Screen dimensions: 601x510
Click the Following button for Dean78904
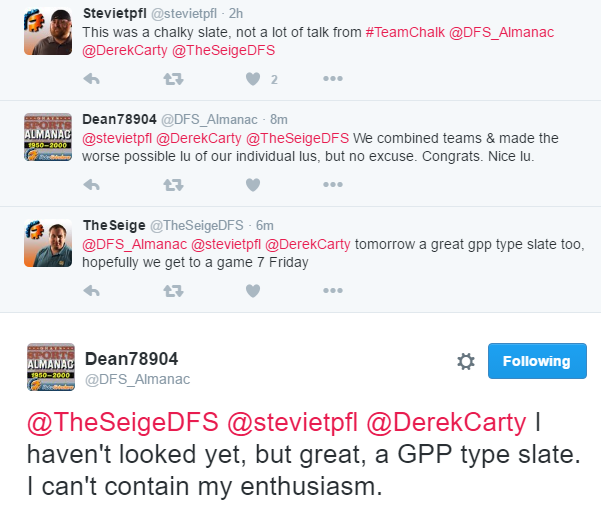(x=537, y=361)
